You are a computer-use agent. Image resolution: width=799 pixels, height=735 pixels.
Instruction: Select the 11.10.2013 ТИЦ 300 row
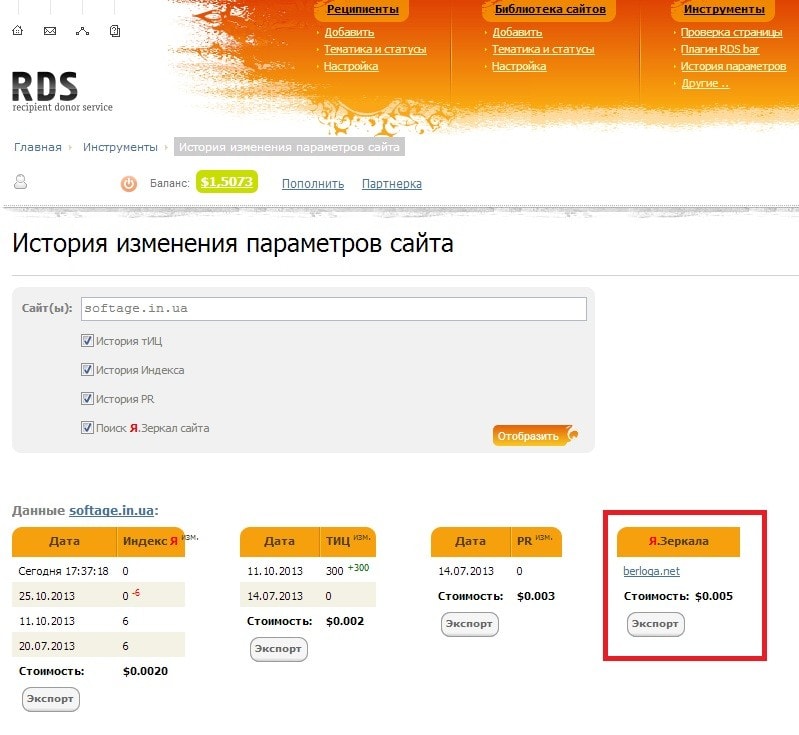308,571
